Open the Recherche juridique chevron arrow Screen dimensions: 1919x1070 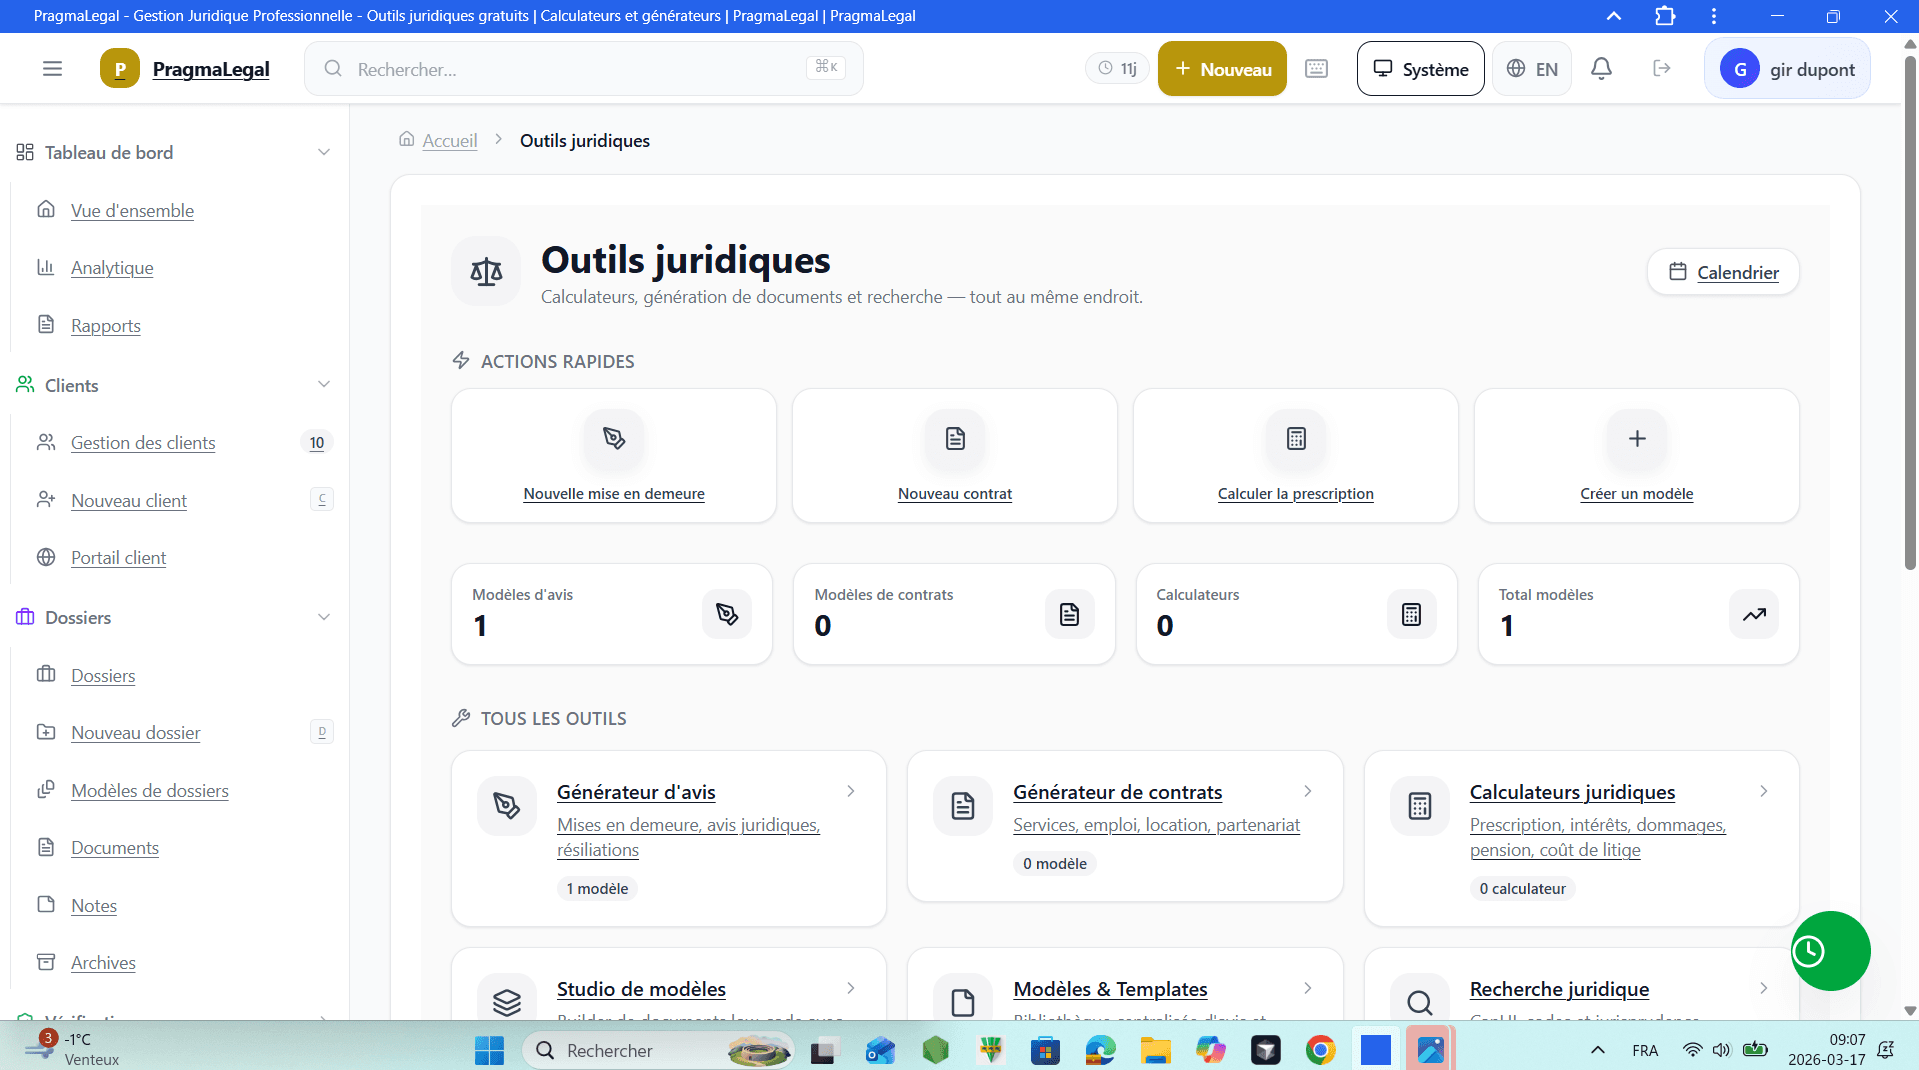pos(1764,988)
